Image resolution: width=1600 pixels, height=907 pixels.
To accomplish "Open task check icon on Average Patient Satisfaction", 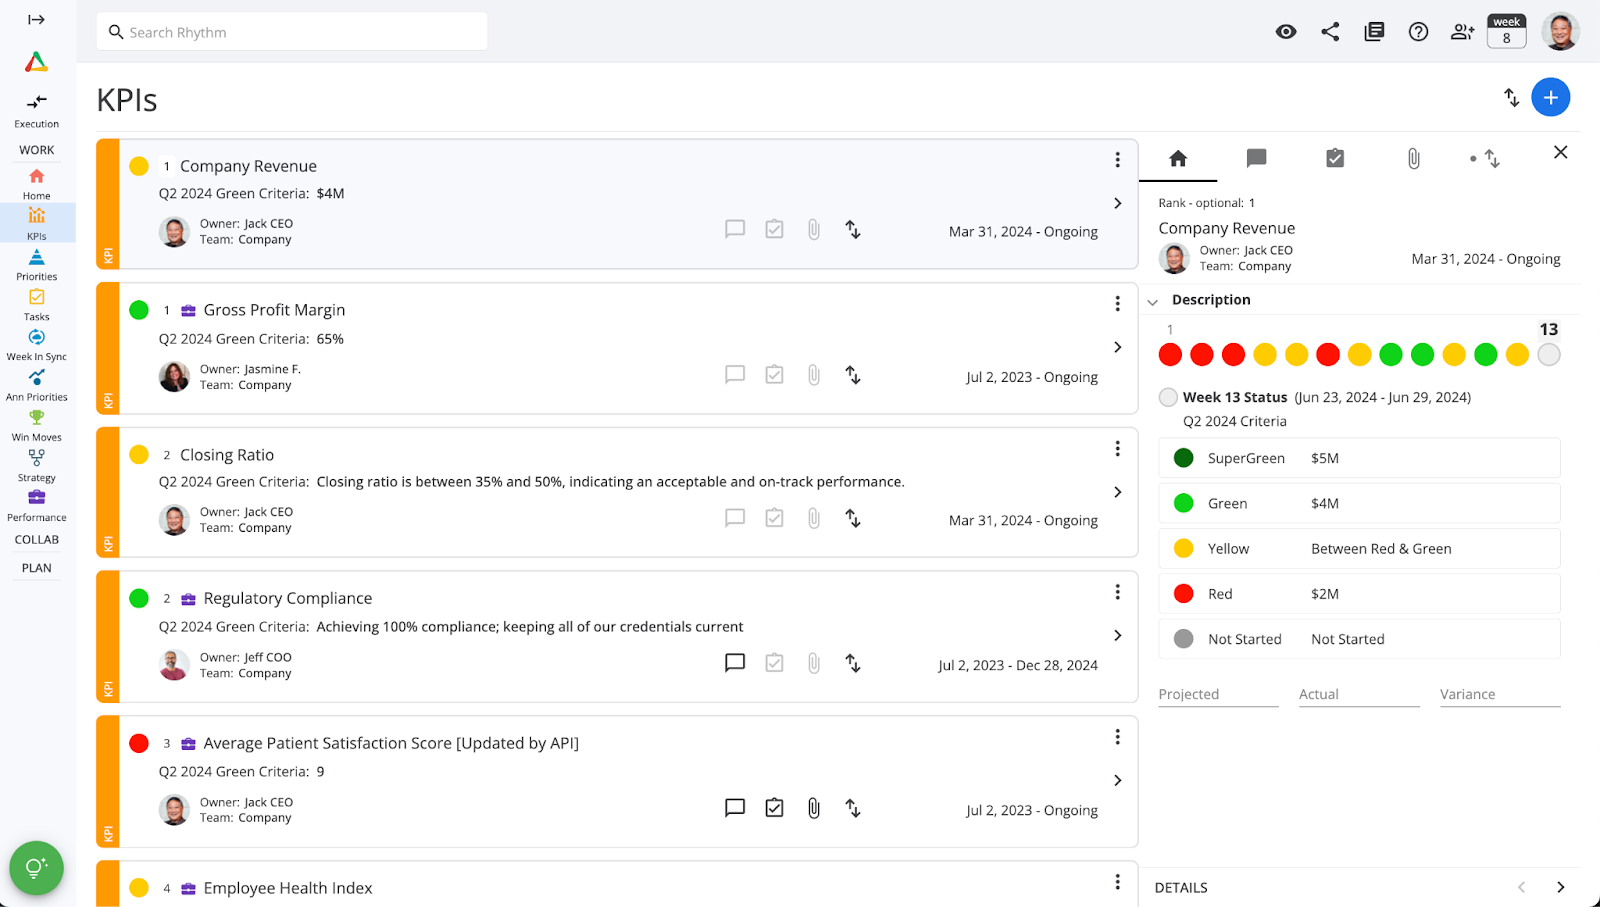I will [774, 808].
